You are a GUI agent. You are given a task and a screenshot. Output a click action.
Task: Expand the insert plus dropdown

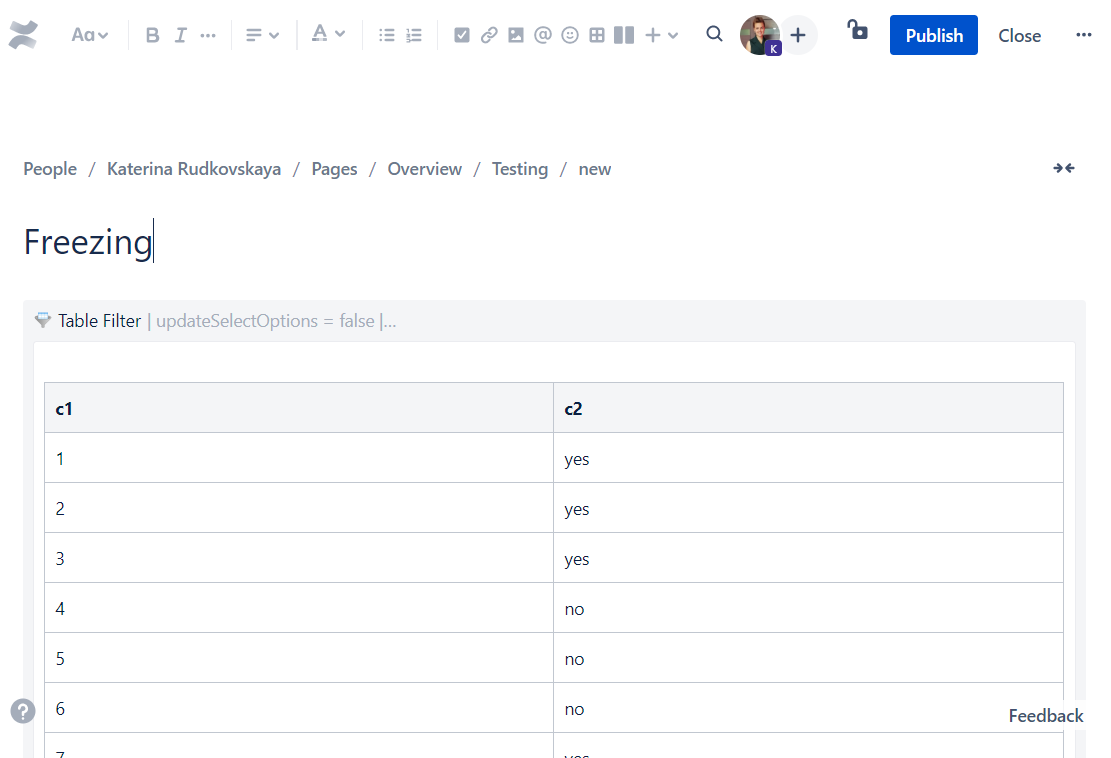656,35
